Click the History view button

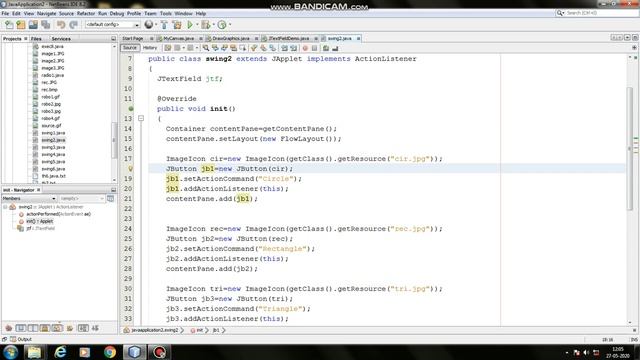coord(150,48)
